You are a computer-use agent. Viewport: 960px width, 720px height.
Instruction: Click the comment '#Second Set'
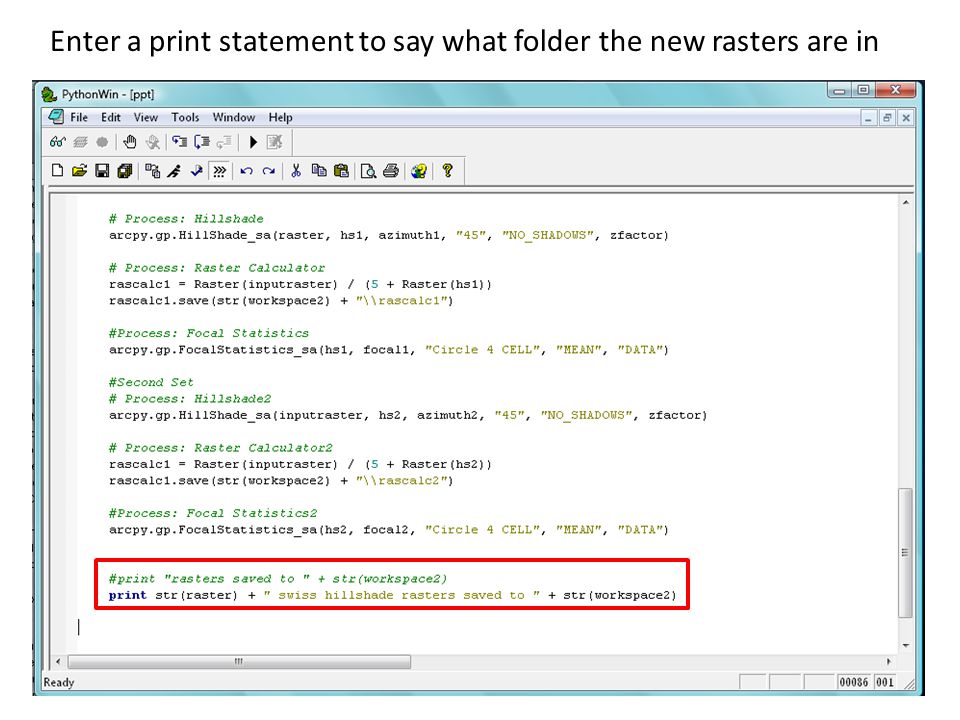click(x=151, y=382)
